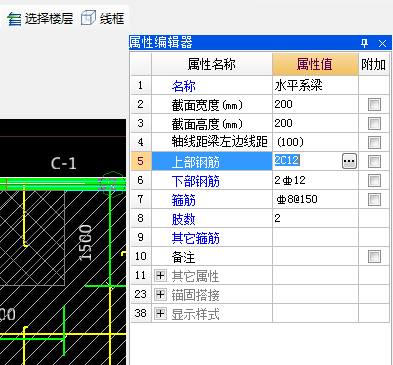393x365 pixels.
Task: Click the 其它属性 row label
Action: [x=195, y=276]
